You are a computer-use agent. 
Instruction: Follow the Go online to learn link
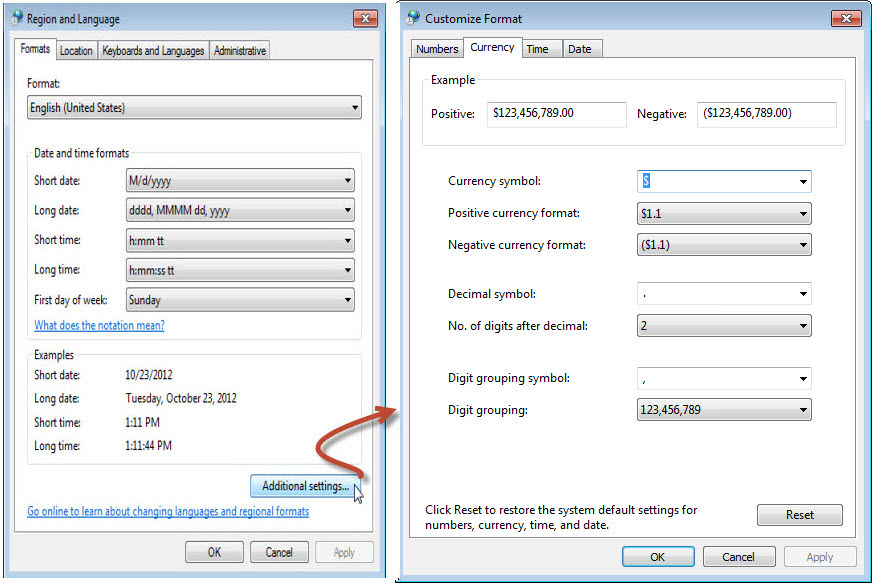point(168,512)
